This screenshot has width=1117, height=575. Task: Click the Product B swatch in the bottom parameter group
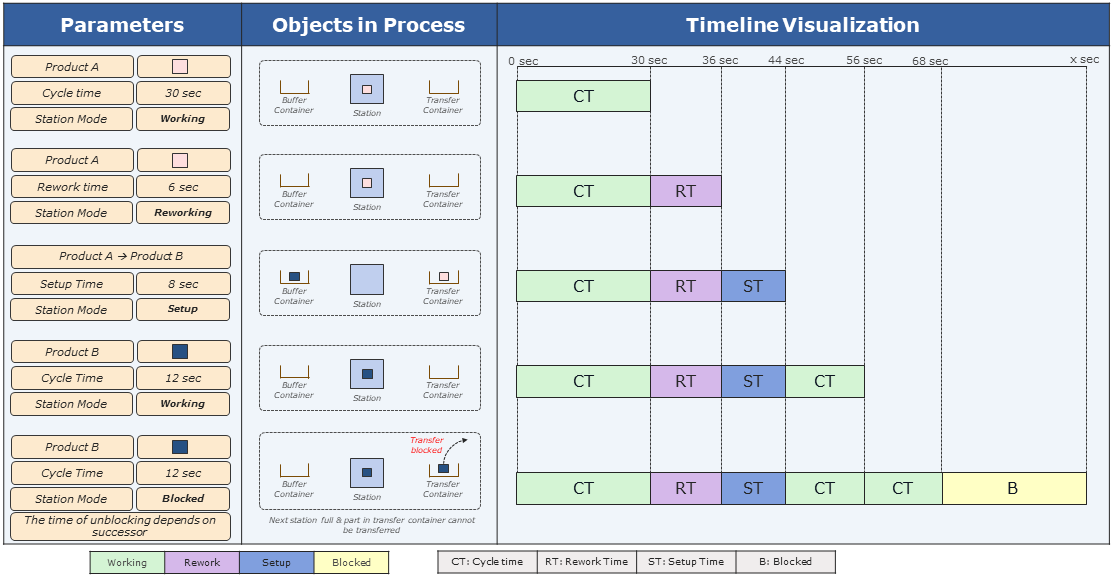[x=180, y=447]
